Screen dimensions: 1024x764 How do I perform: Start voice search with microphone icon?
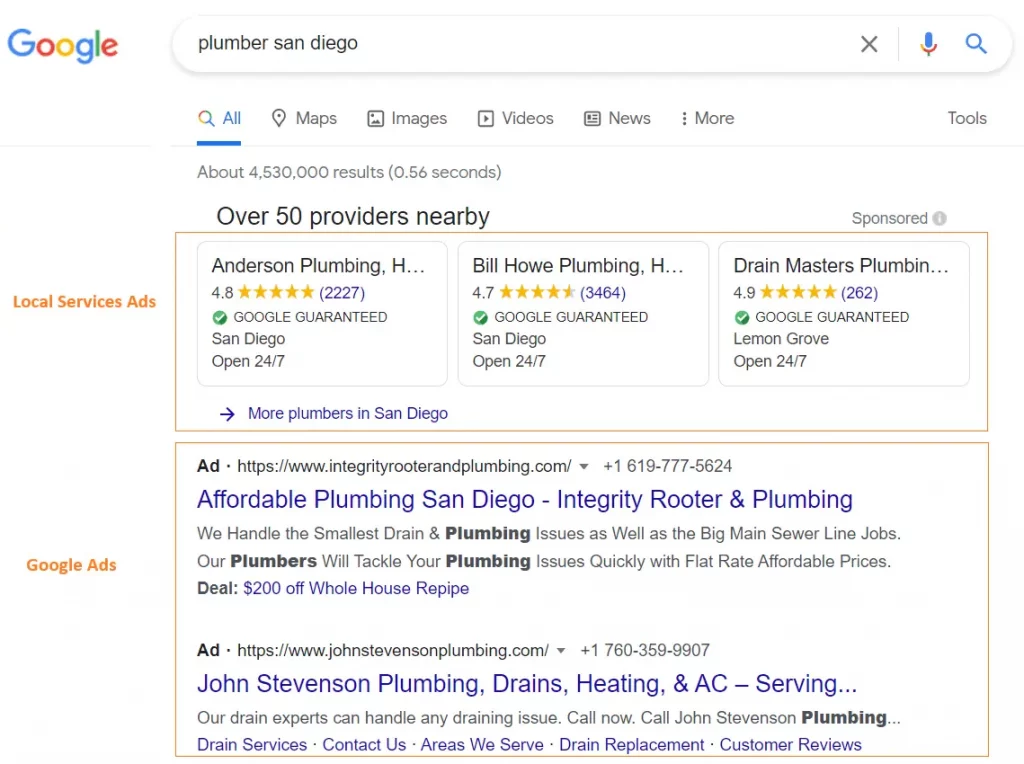928,44
